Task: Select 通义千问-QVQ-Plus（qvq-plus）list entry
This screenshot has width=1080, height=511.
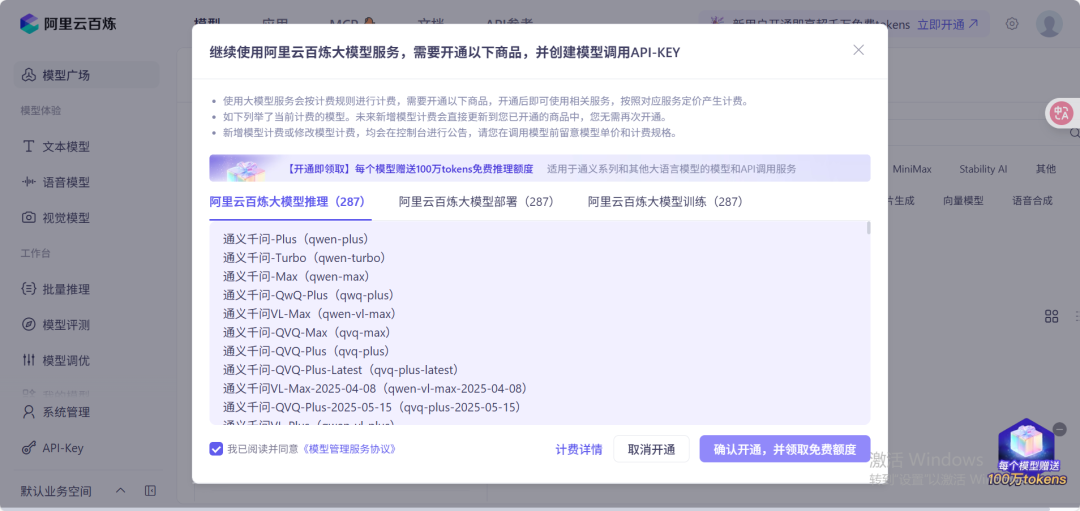Action: coord(307,351)
